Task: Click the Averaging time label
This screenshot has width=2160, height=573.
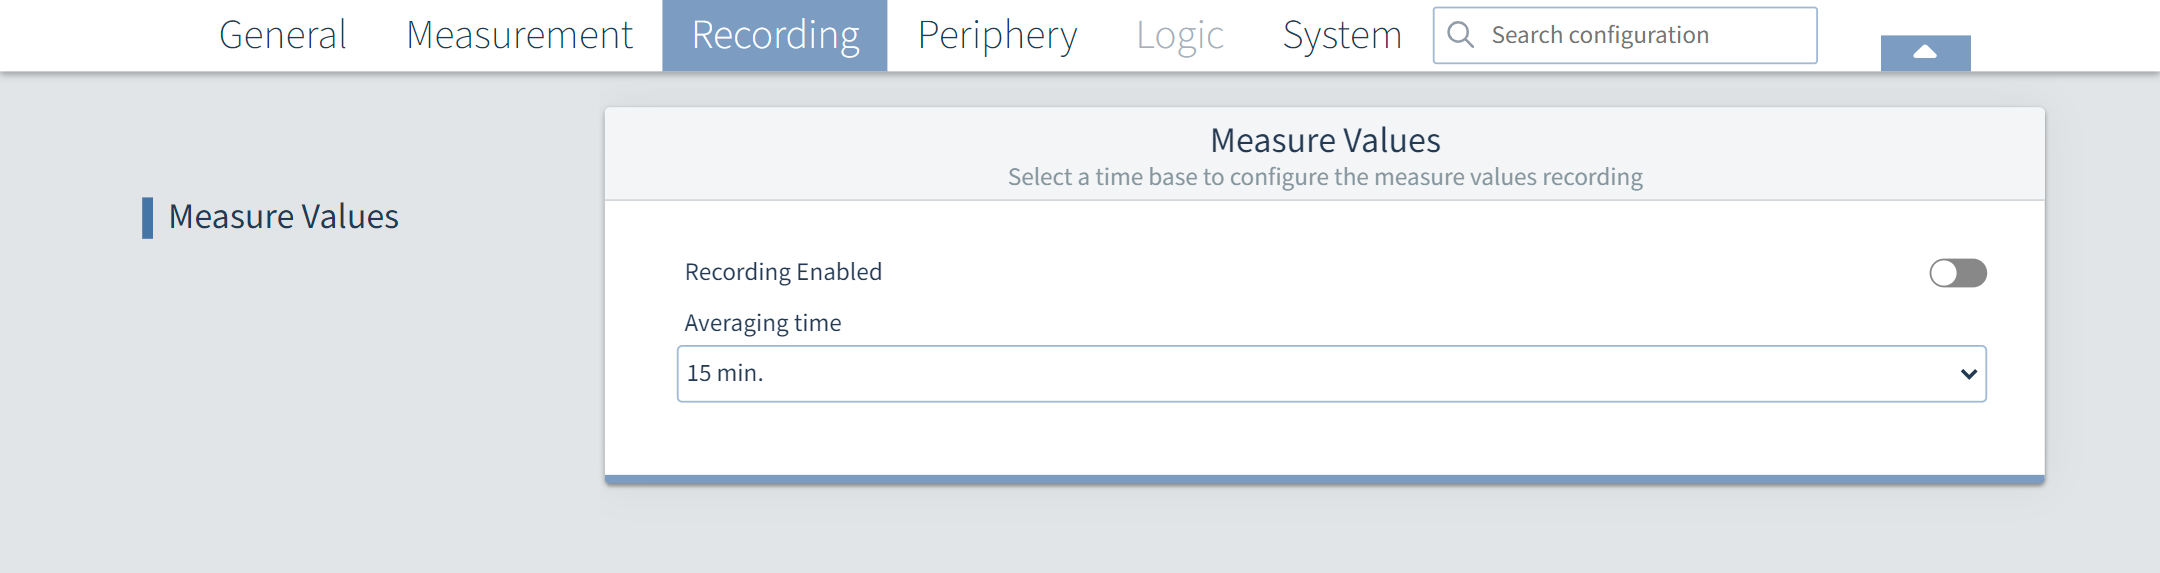Action: coord(762,323)
